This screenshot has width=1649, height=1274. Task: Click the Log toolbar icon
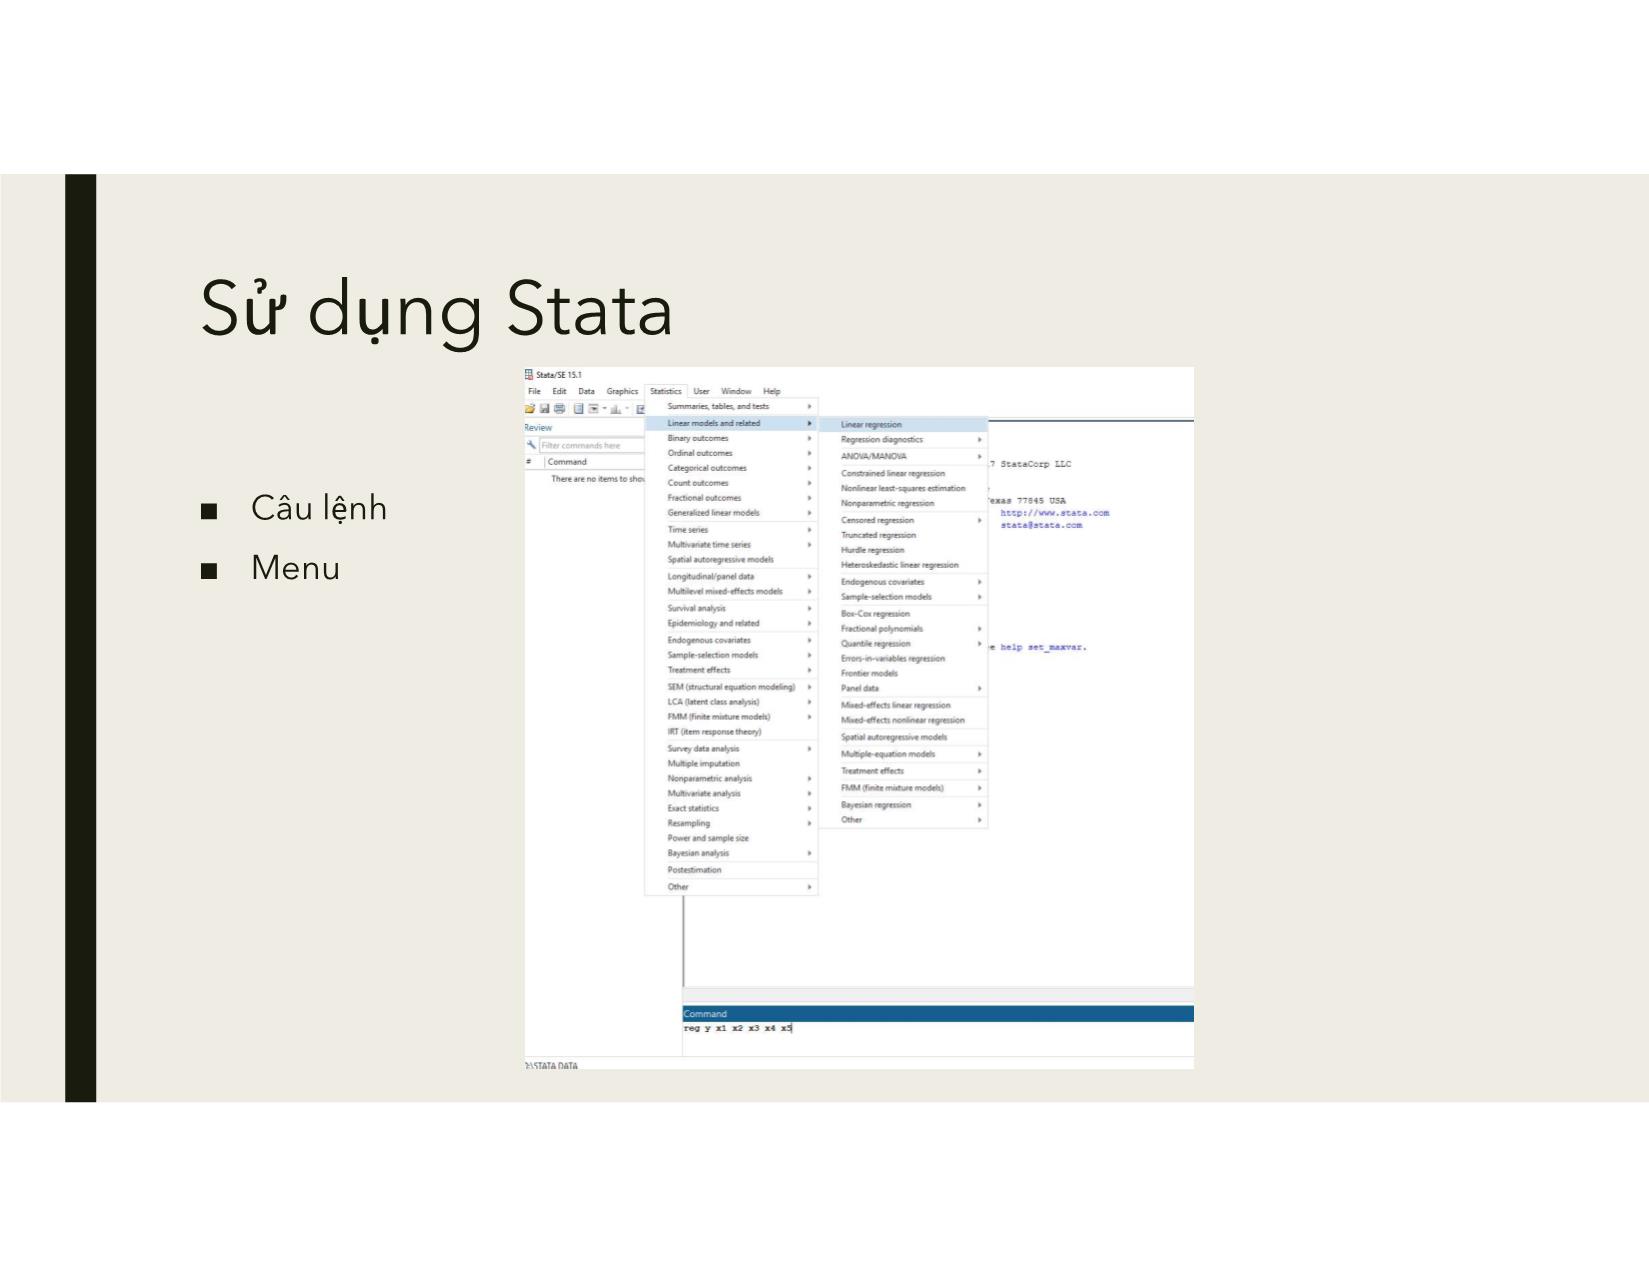[x=579, y=408]
